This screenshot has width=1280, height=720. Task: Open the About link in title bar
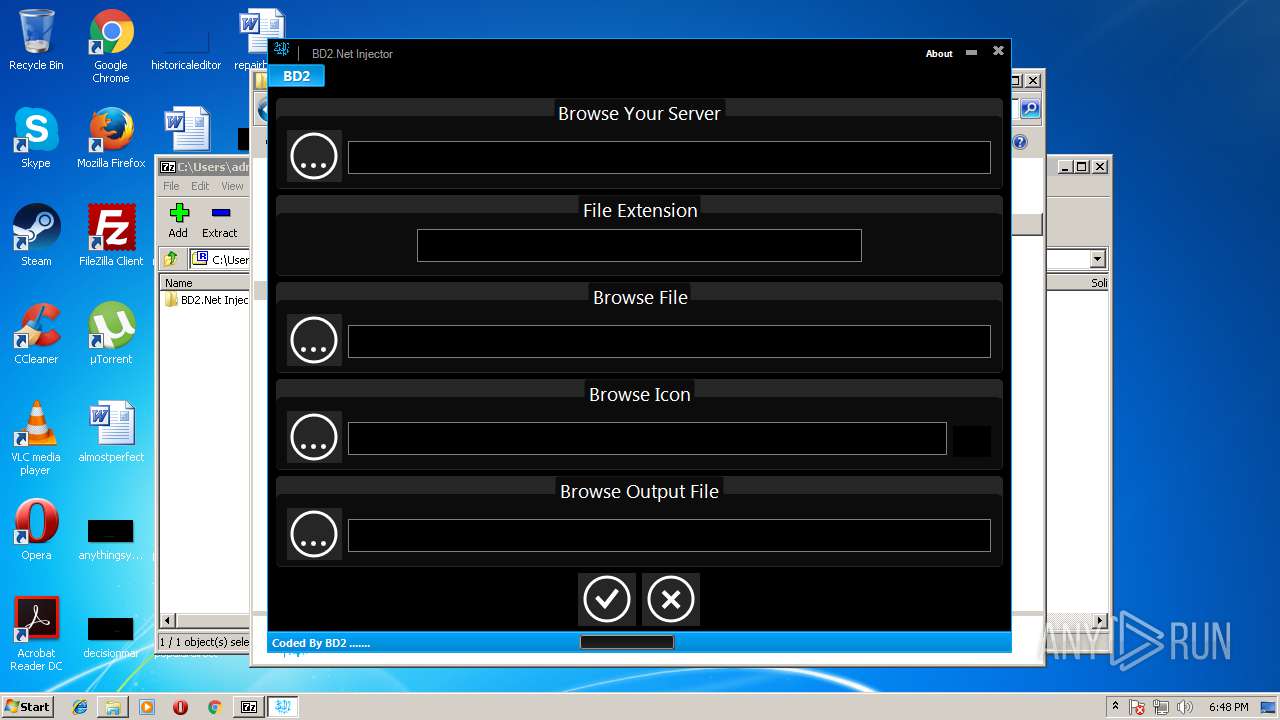pos(939,54)
